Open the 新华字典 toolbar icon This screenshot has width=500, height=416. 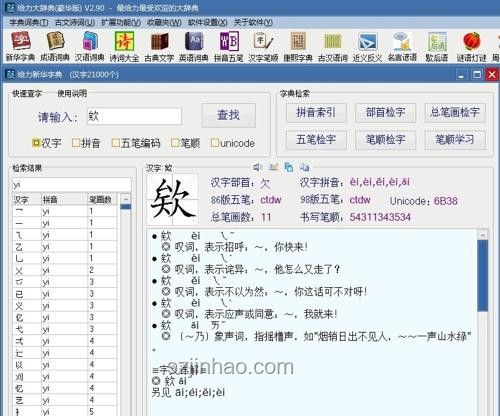(21, 47)
